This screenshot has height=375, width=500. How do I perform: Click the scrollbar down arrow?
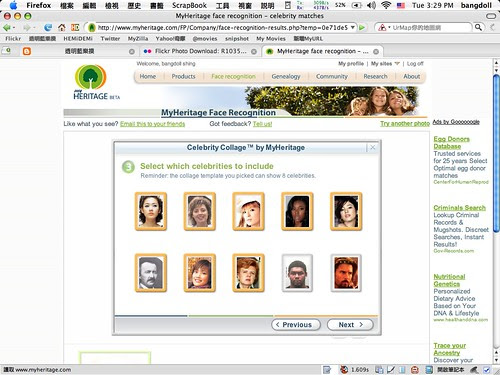(496, 360)
